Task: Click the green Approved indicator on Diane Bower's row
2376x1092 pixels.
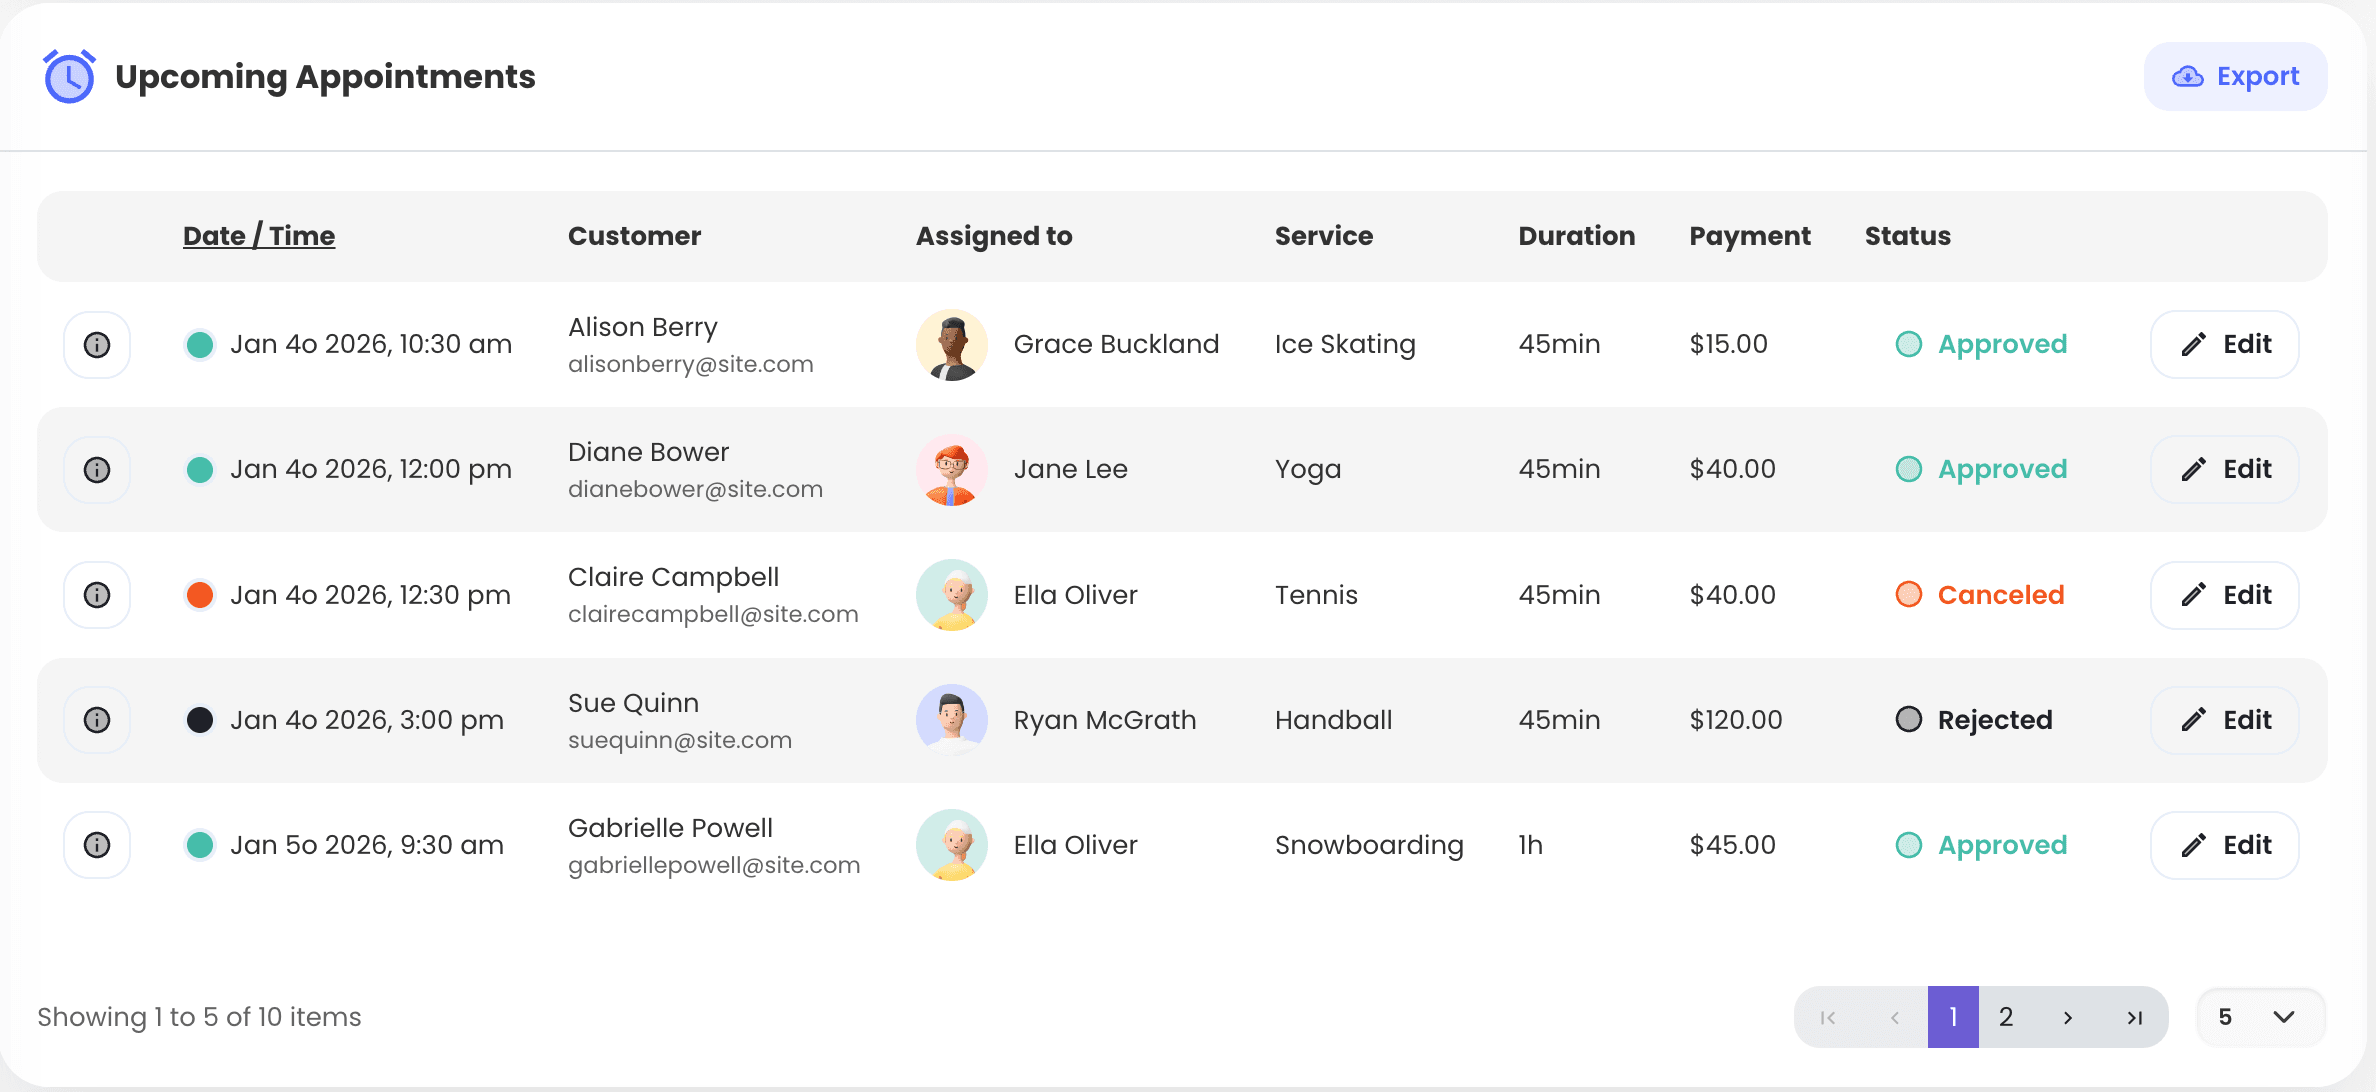Action: (x=1910, y=469)
